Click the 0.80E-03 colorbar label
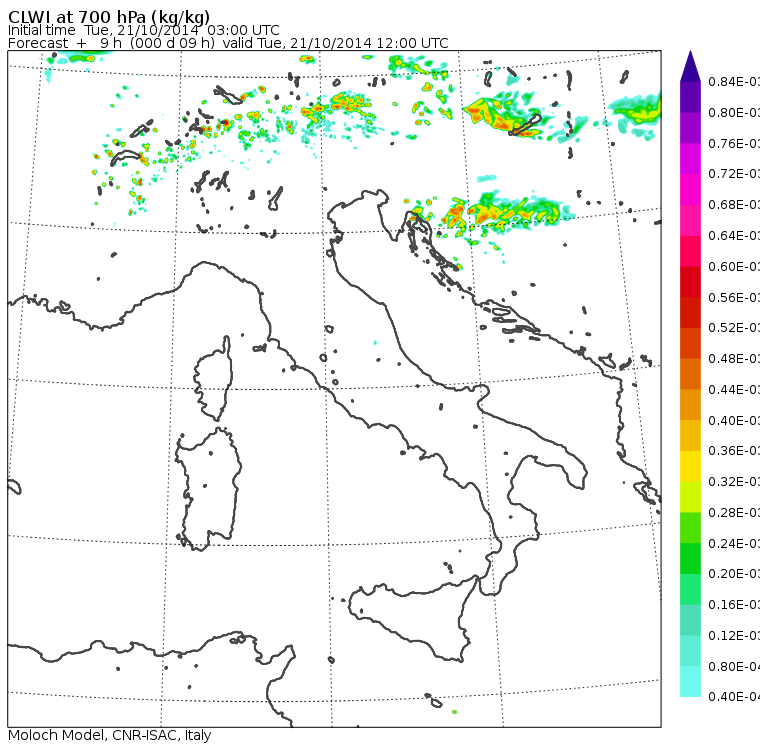Viewport: 760px width, 749px height. coord(733,112)
